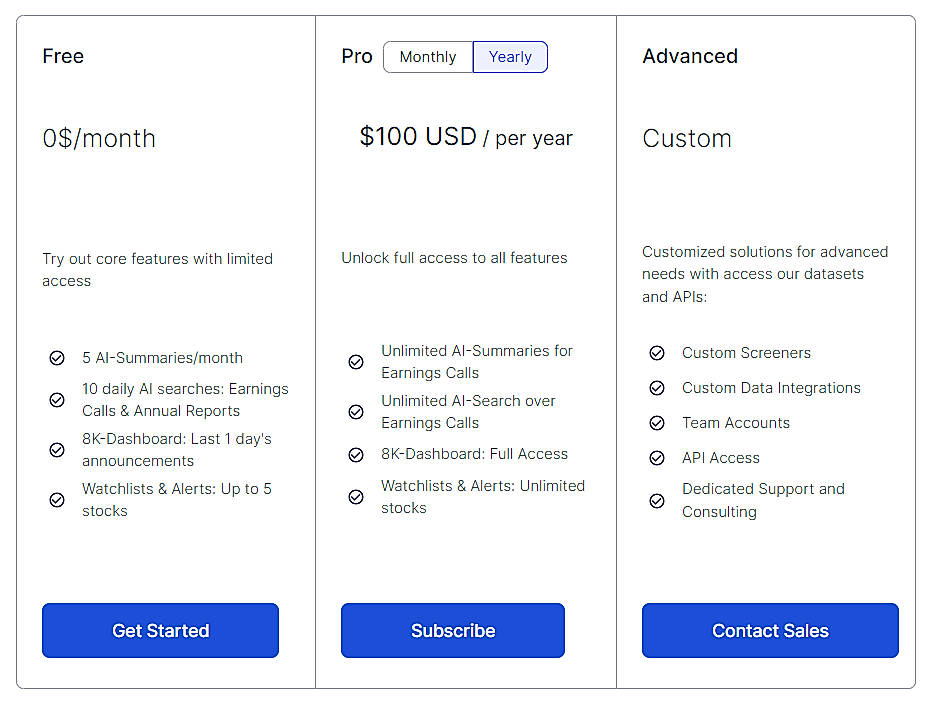The image size is (931, 713).
Task: Click the checkmark beside "Dedicated Support and Consulting"
Action: pos(657,500)
